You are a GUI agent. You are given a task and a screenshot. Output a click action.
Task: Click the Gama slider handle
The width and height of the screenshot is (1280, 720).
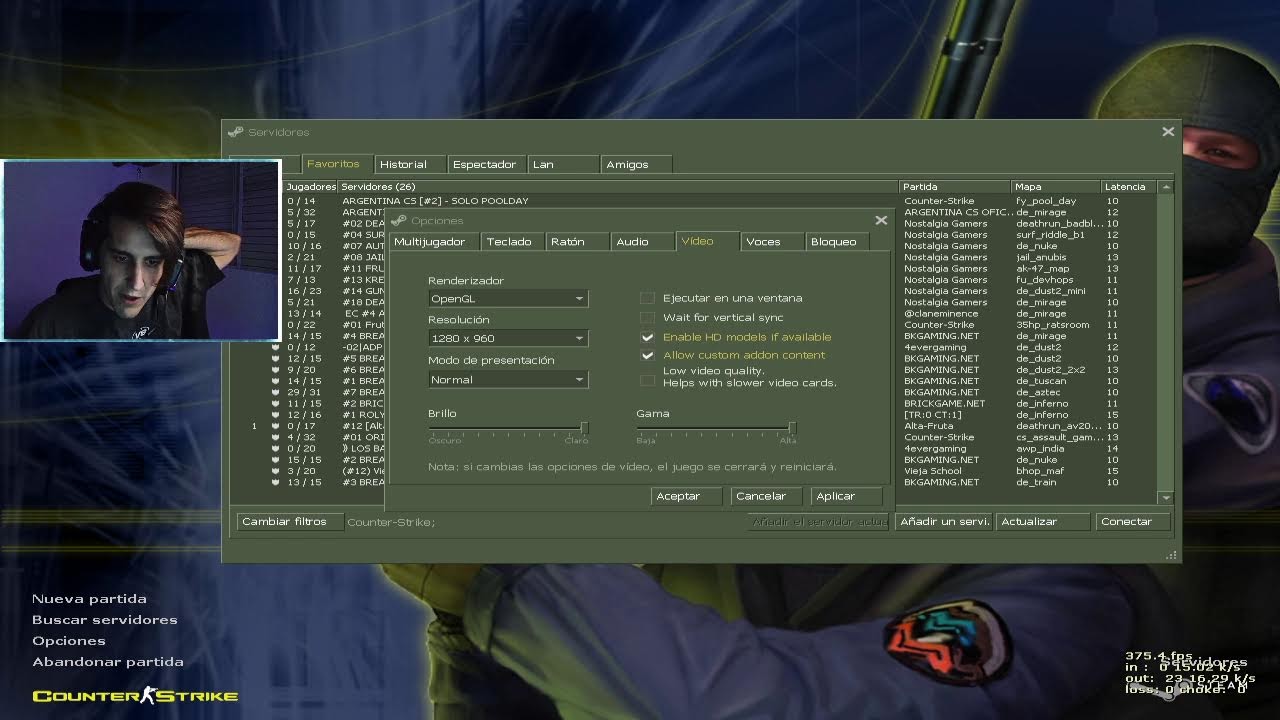tap(792, 428)
